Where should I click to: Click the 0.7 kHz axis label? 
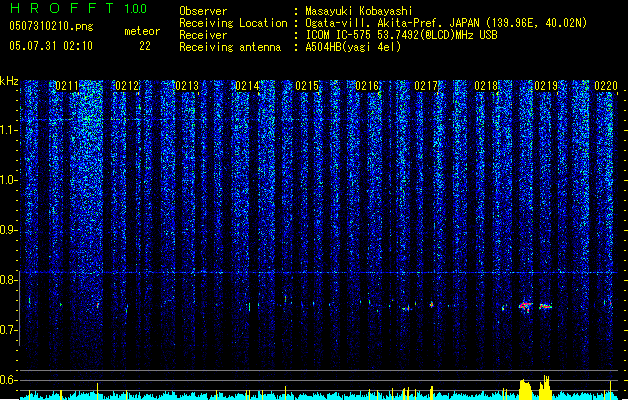pyautogui.click(x=8, y=330)
